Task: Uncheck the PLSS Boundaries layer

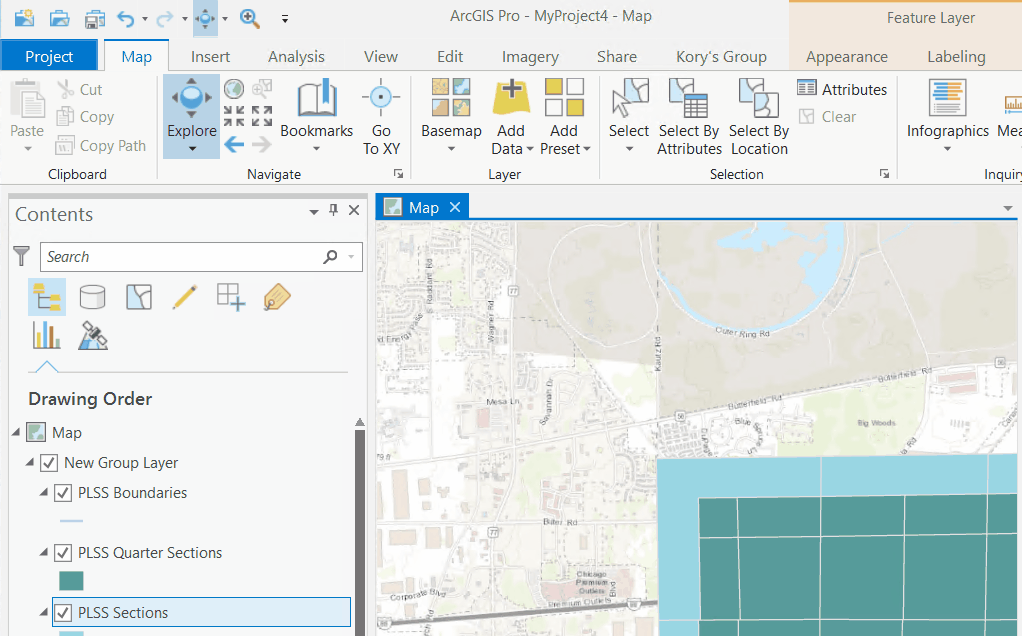Action: (64, 492)
